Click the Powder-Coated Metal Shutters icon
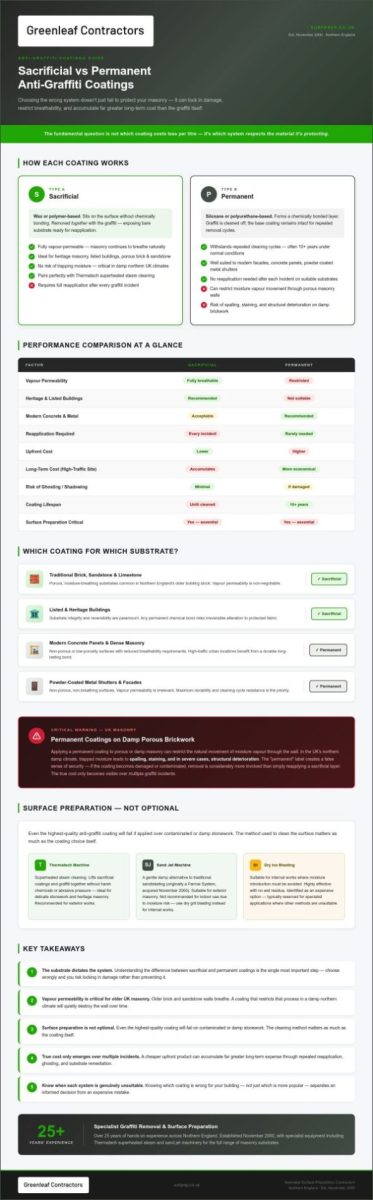373x1200 pixels. [x=33, y=686]
